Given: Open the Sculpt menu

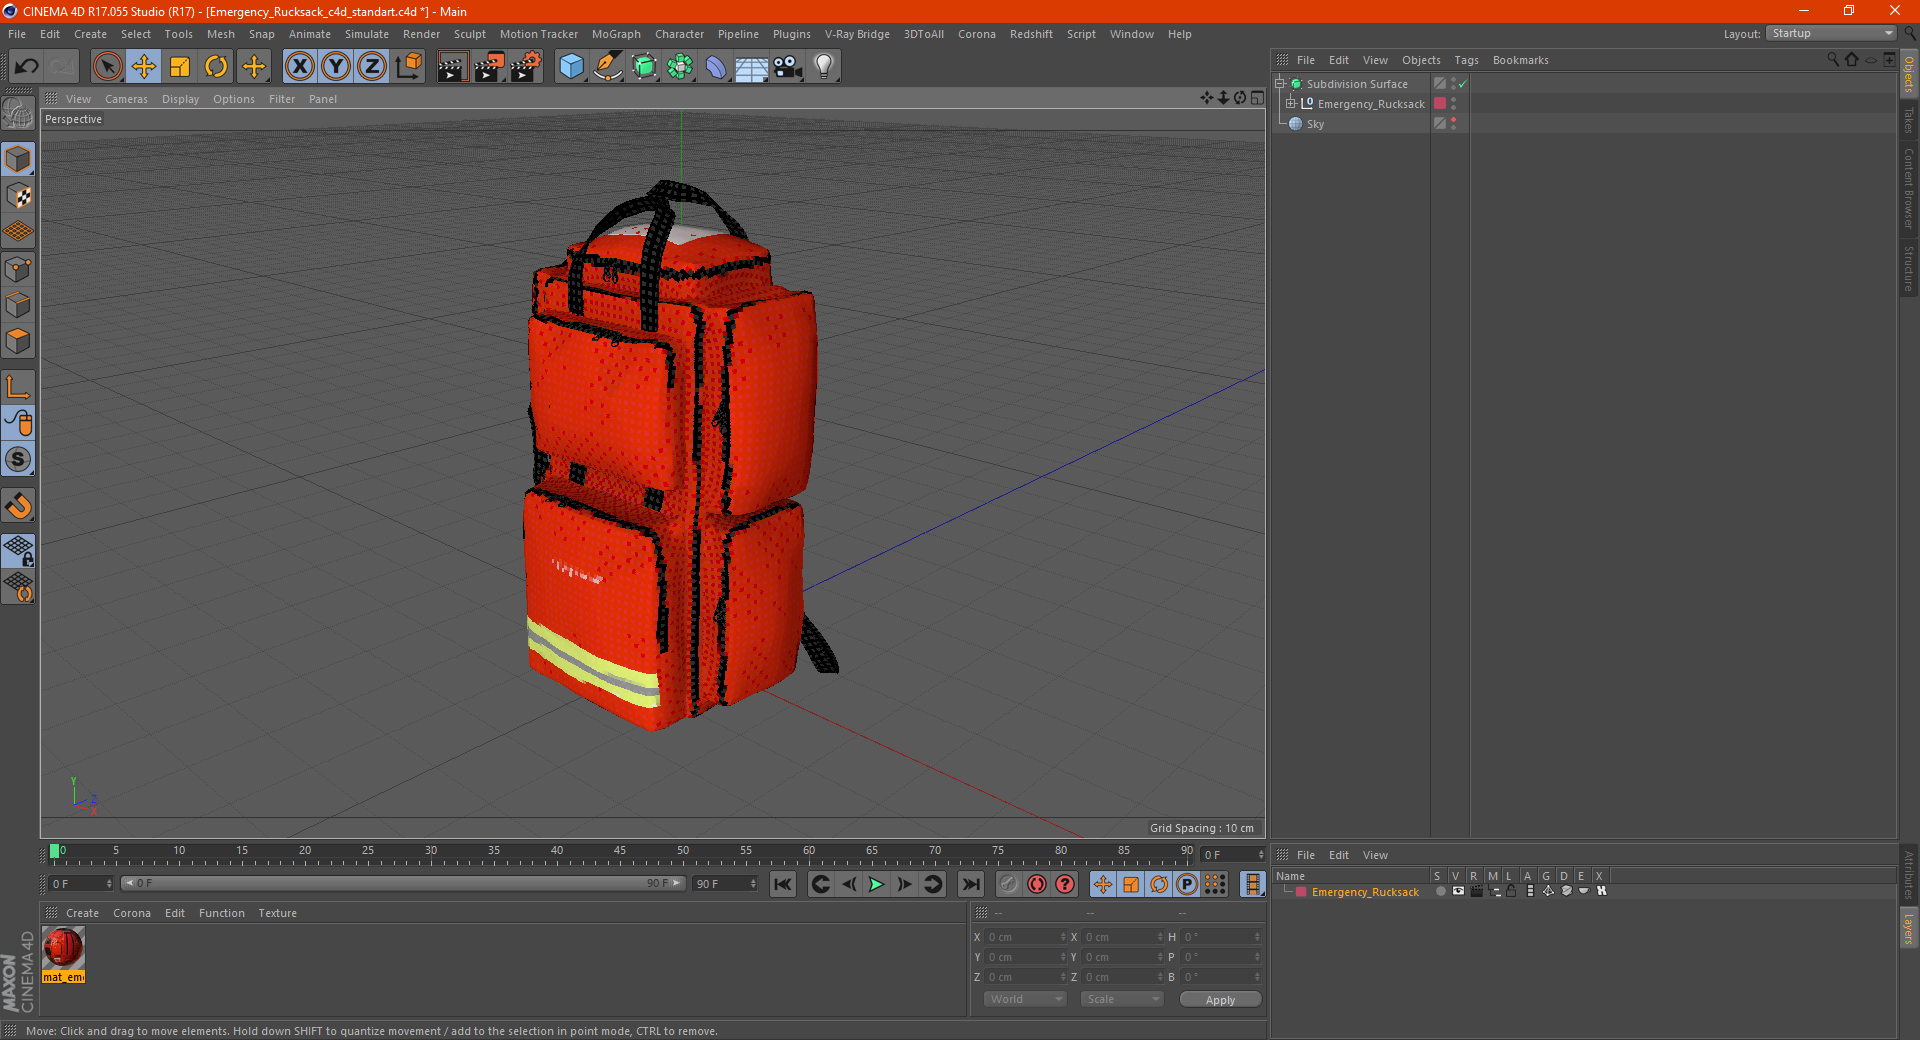Looking at the screenshot, I should click(x=469, y=34).
